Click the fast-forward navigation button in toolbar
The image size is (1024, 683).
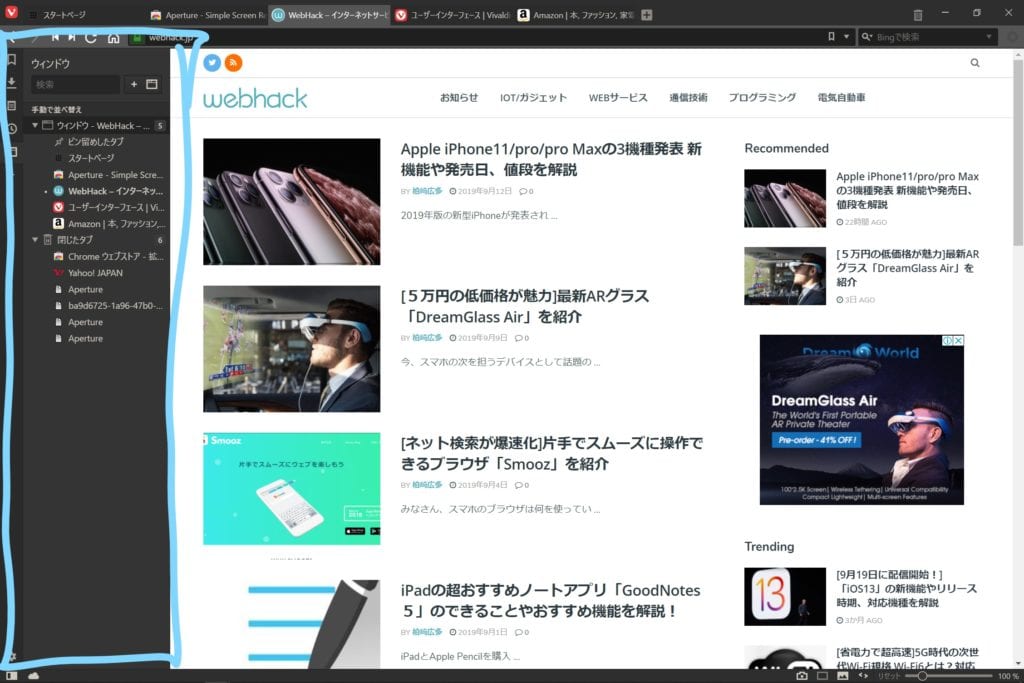72,37
